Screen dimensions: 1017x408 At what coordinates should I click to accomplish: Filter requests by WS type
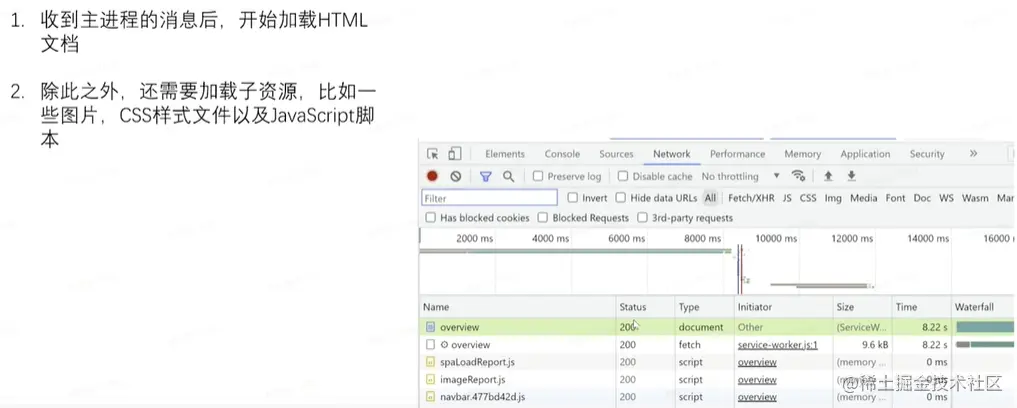coord(946,198)
